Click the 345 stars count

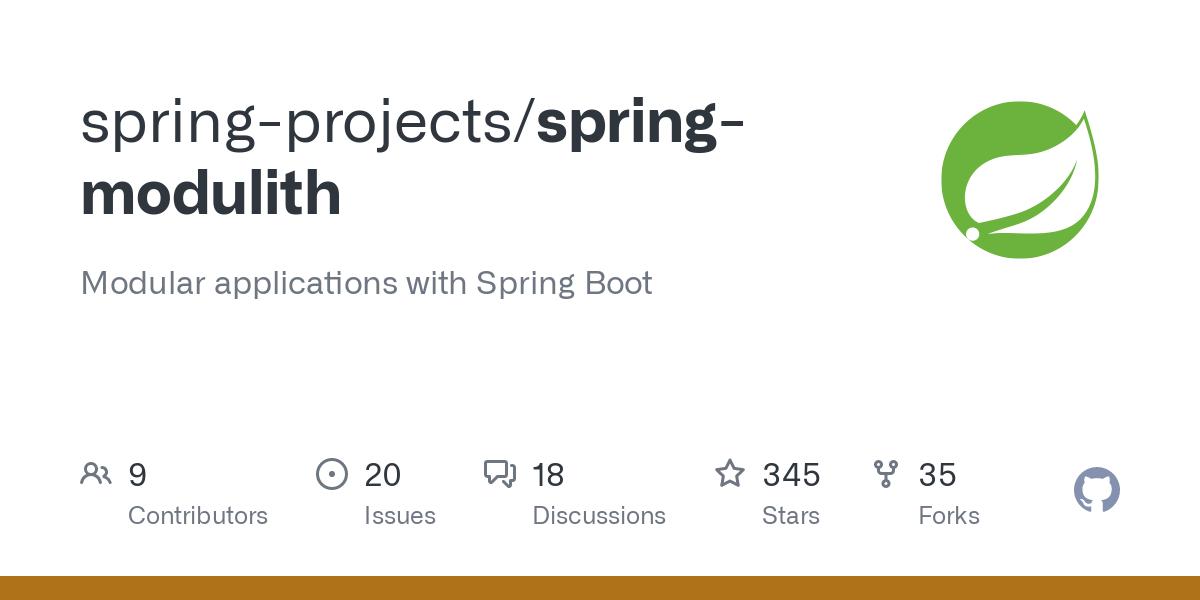[x=791, y=475]
